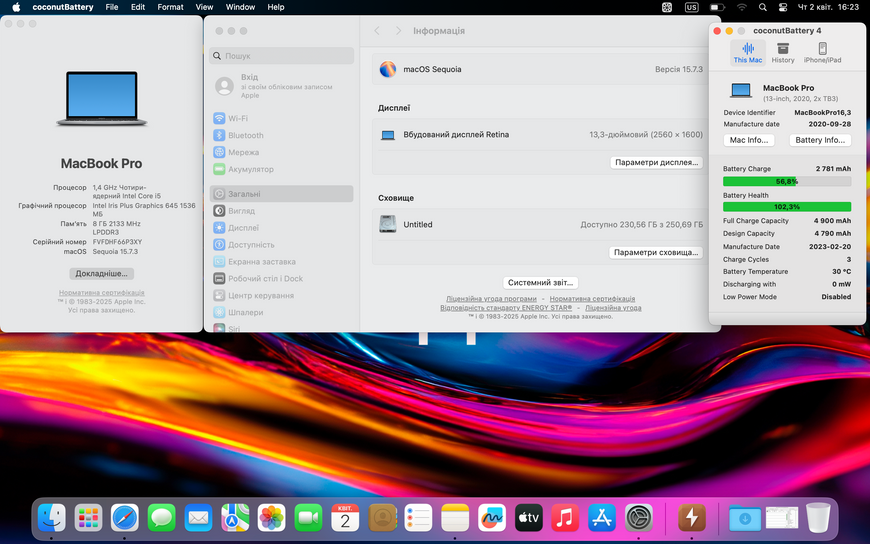This screenshot has width=870, height=544.
Task: Select Центр керування in Settings sidebar
Action: click(x=282, y=295)
